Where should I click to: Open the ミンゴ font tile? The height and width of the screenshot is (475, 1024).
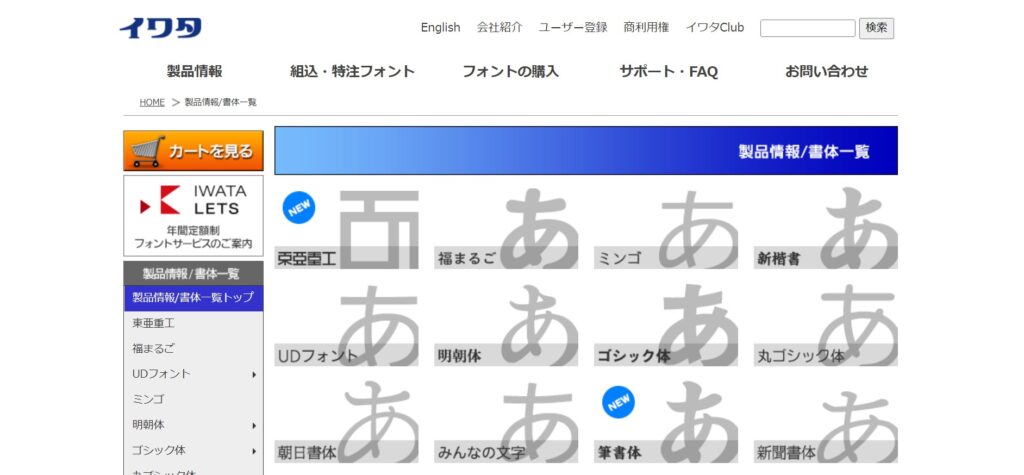pos(666,227)
